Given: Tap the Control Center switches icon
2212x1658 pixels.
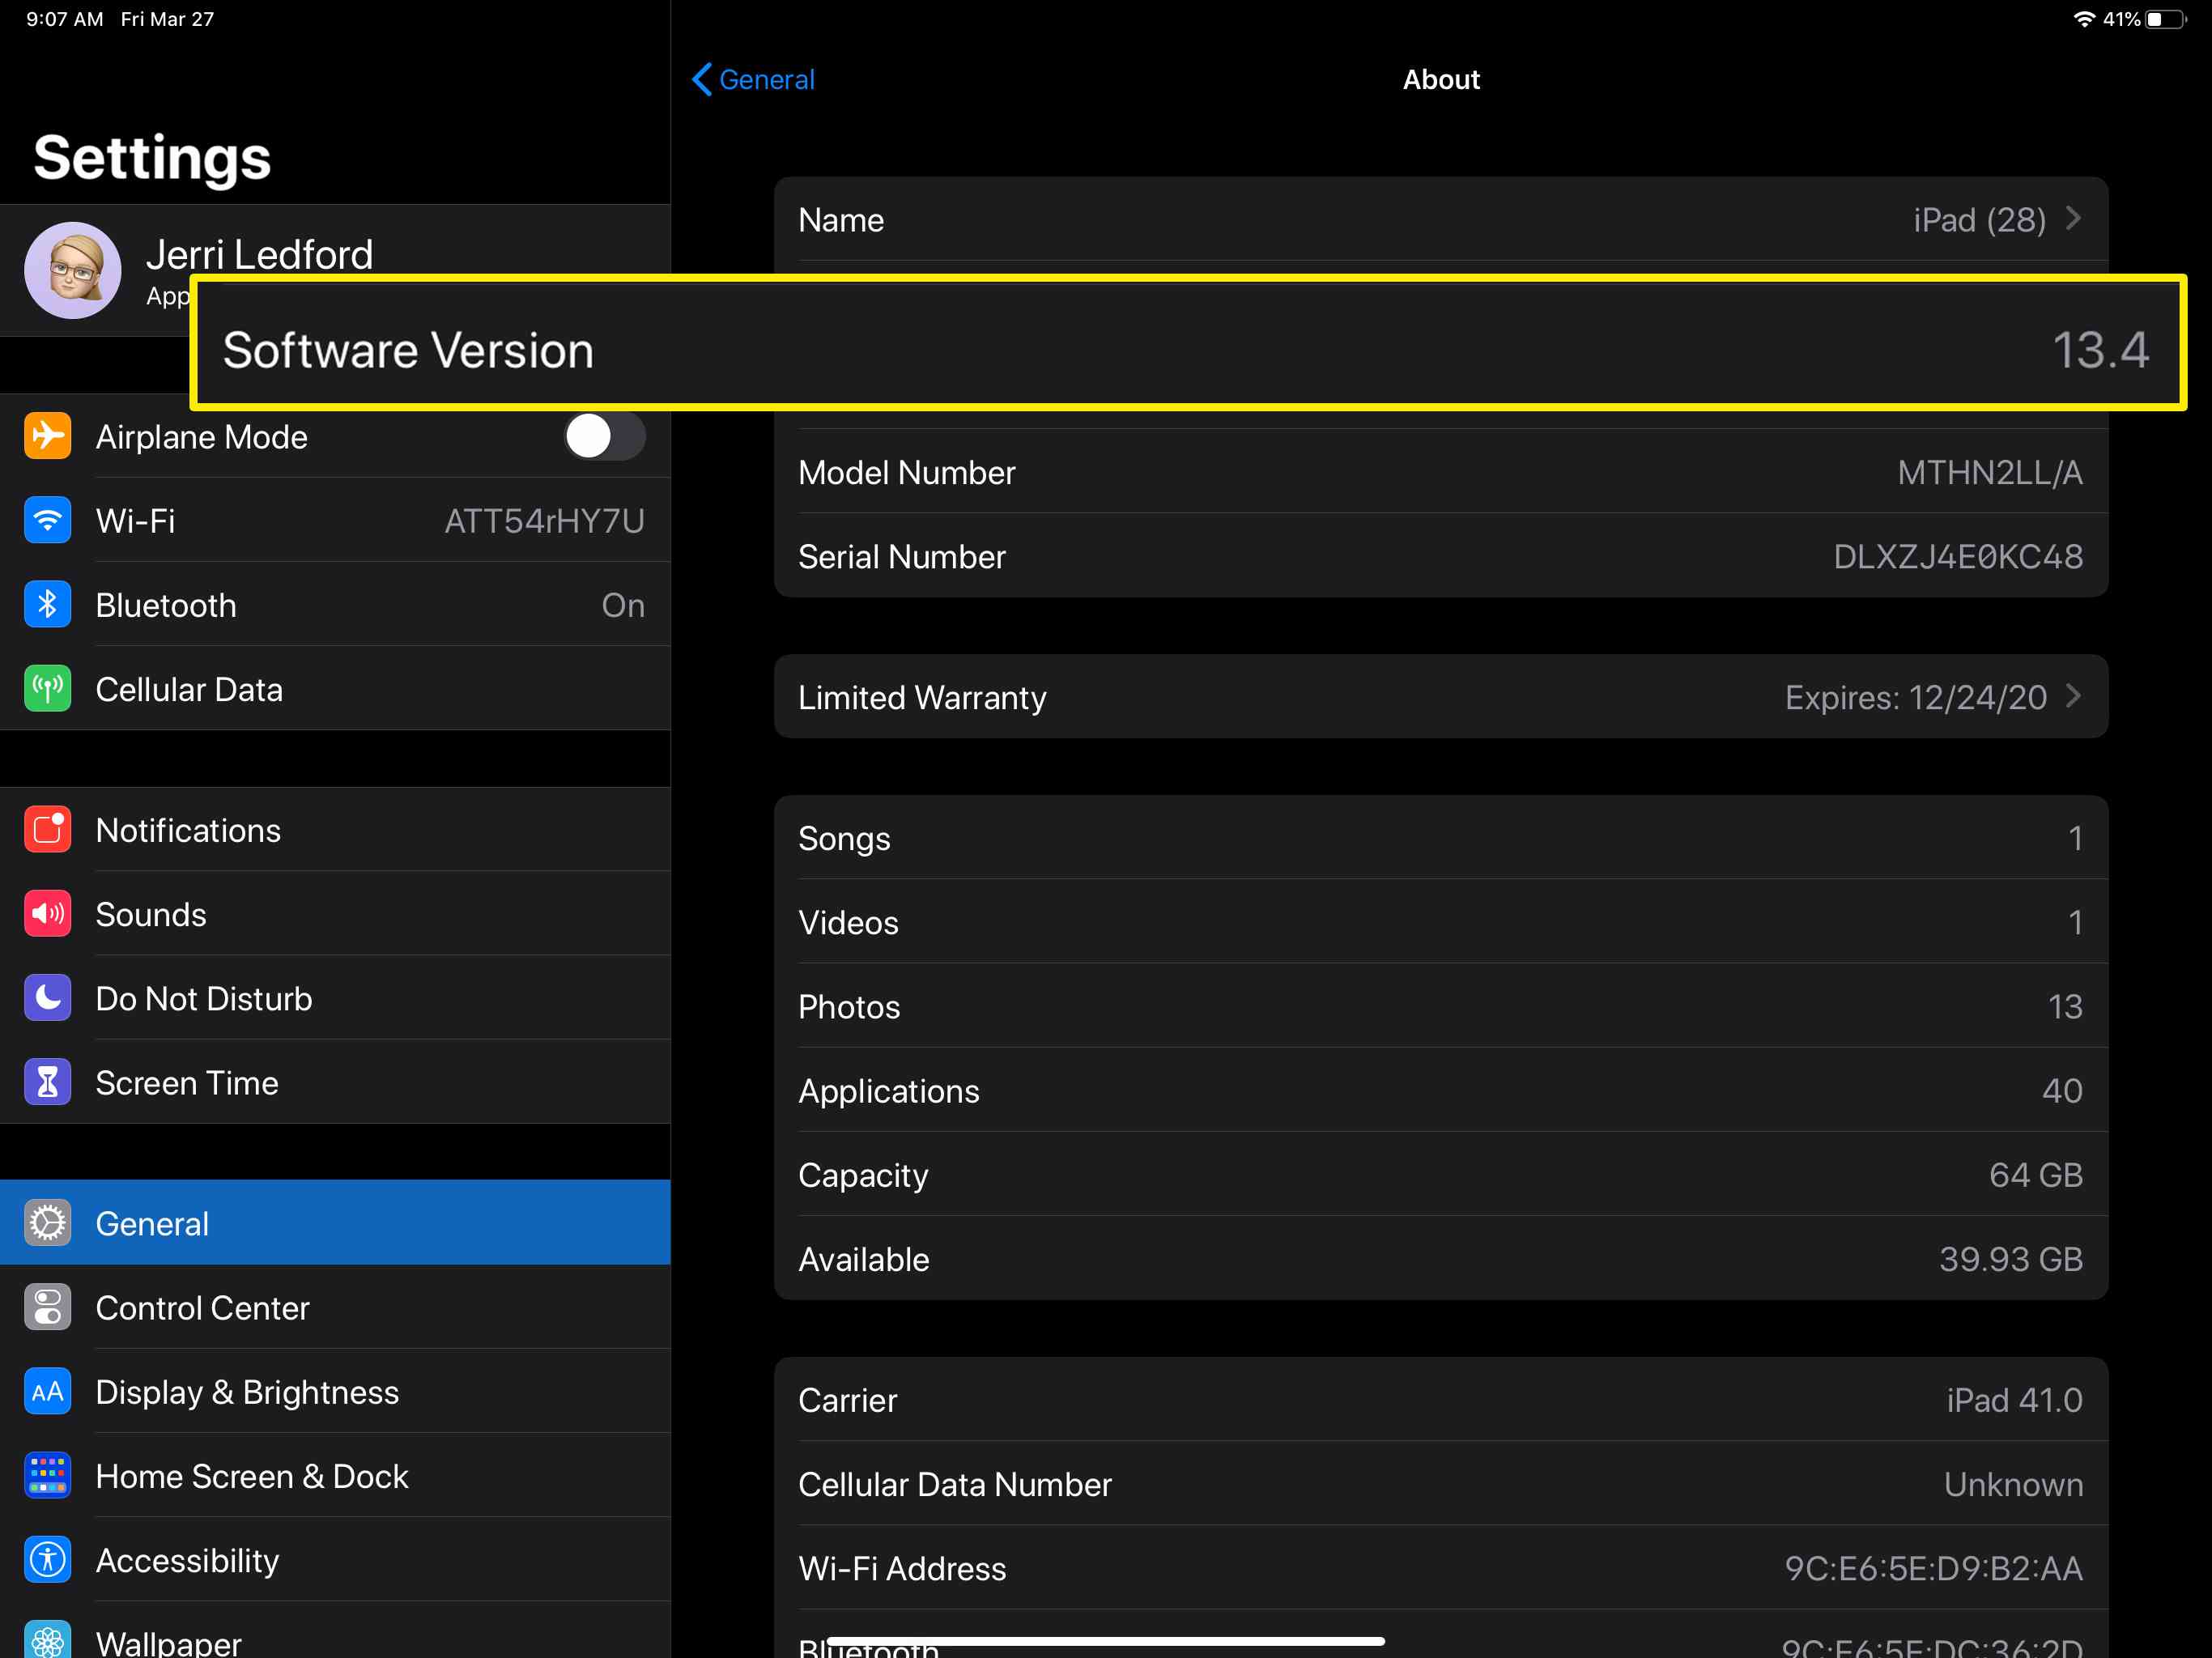Looking at the screenshot, I should (47, 1306).
